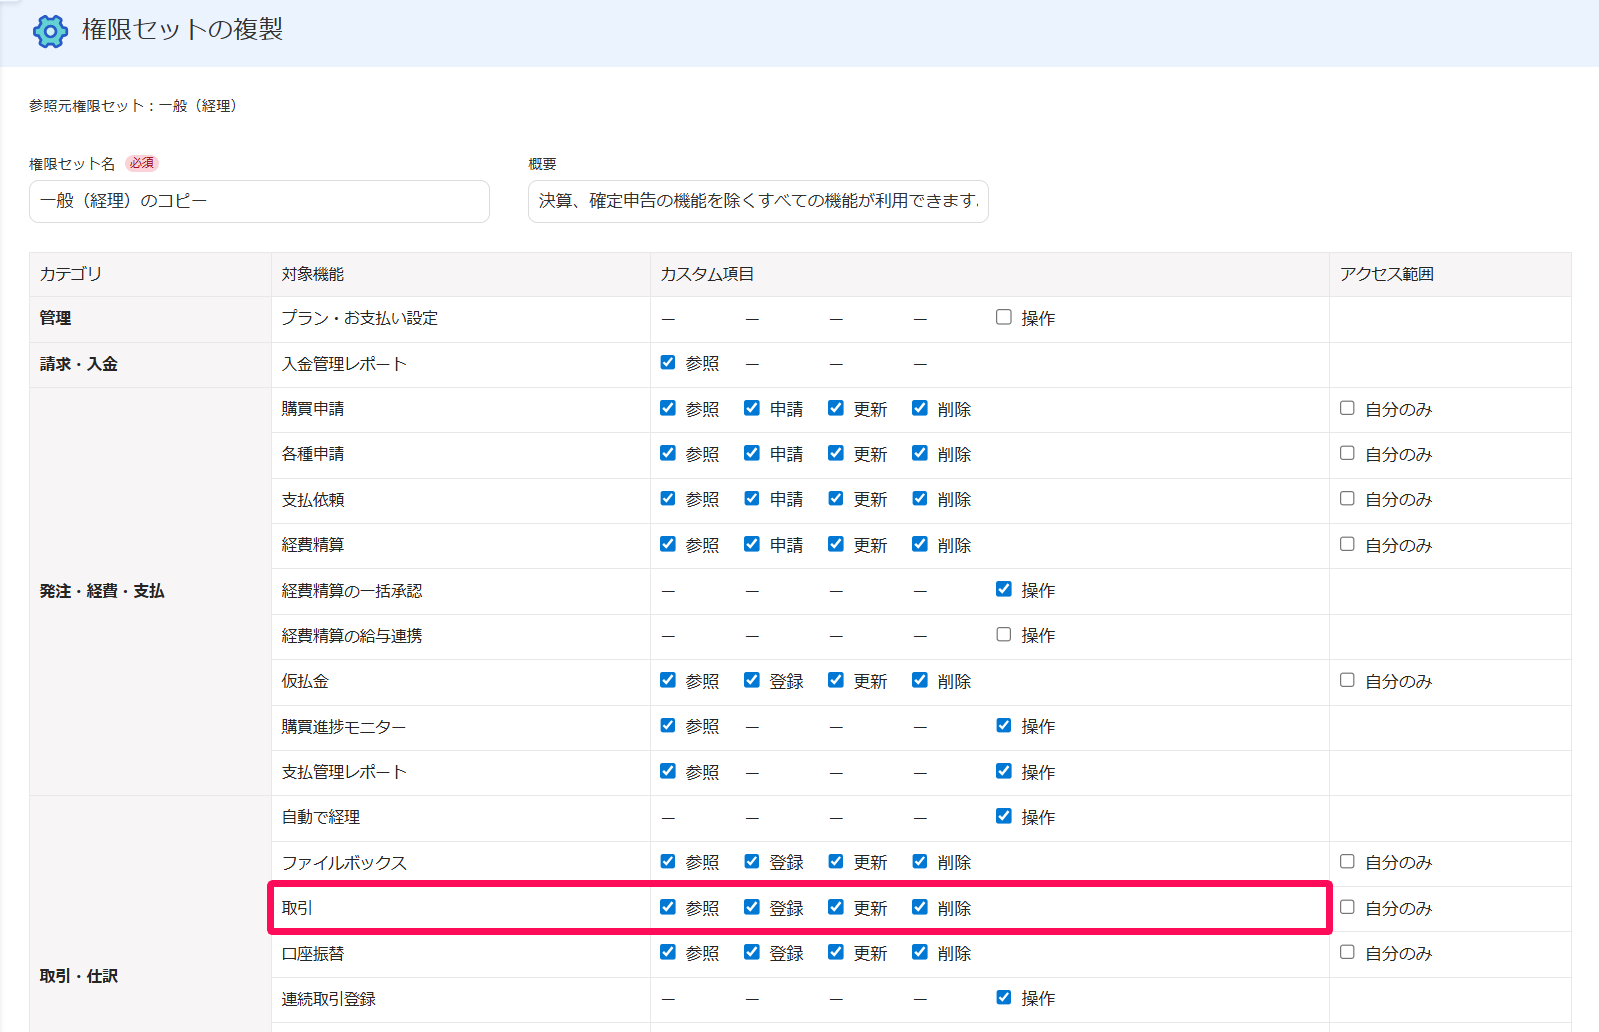Uncheck 参照 for 取引 row

(668, 907)
